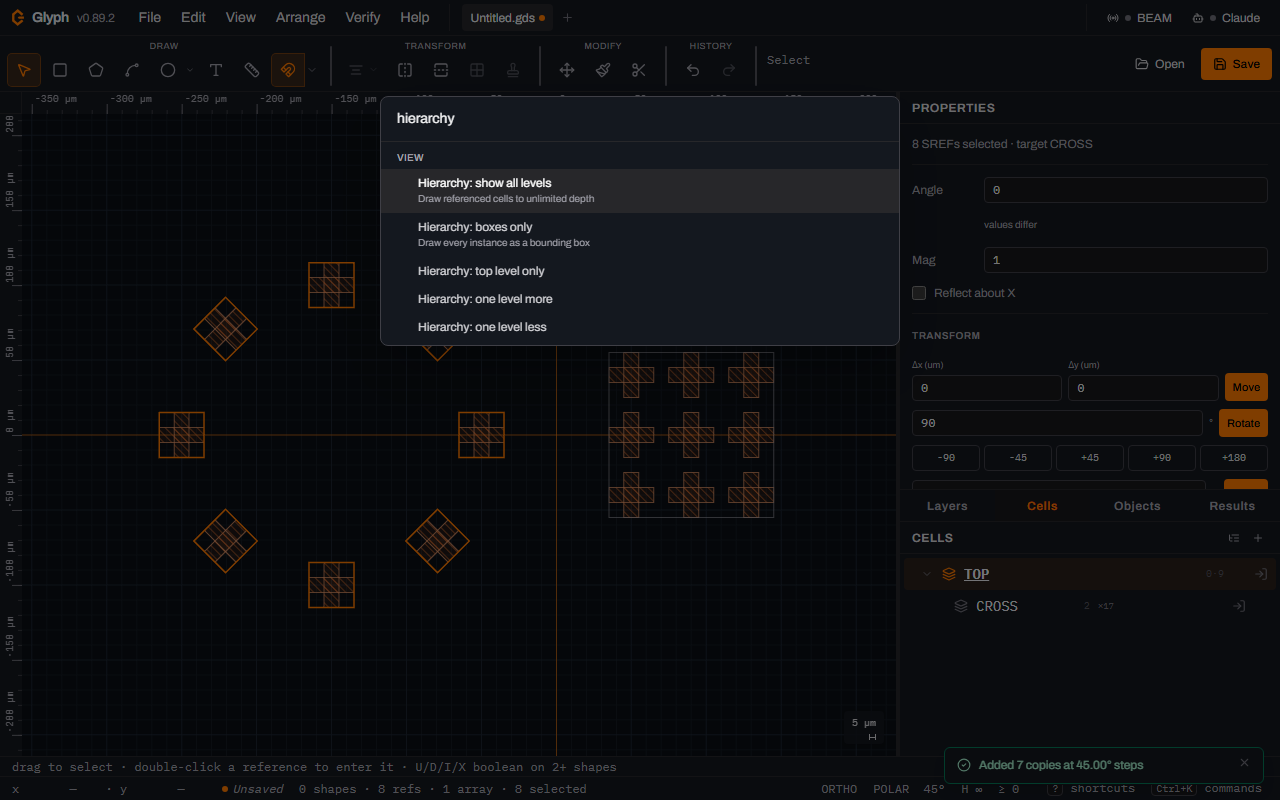Click the array grid transform icon
The width and height of the screenshot is (1280, 800).
coord(477,70)
